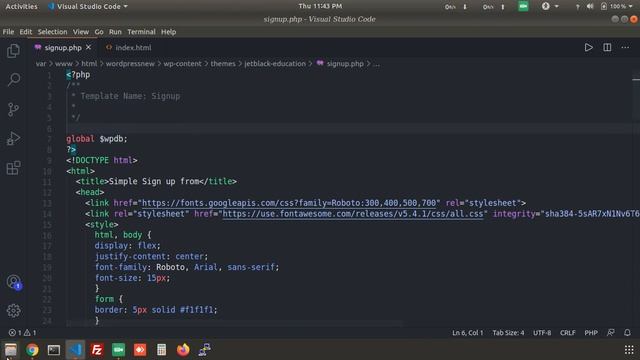Select the signup.php editor tab

(63, 48)
